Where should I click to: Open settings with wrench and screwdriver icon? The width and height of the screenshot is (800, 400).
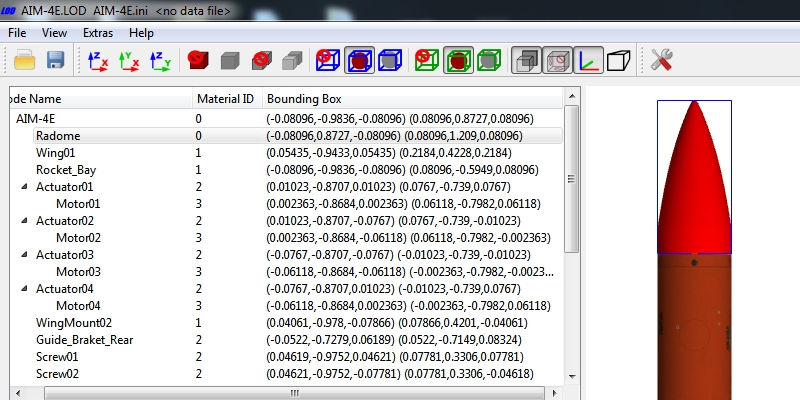(662, 60)
